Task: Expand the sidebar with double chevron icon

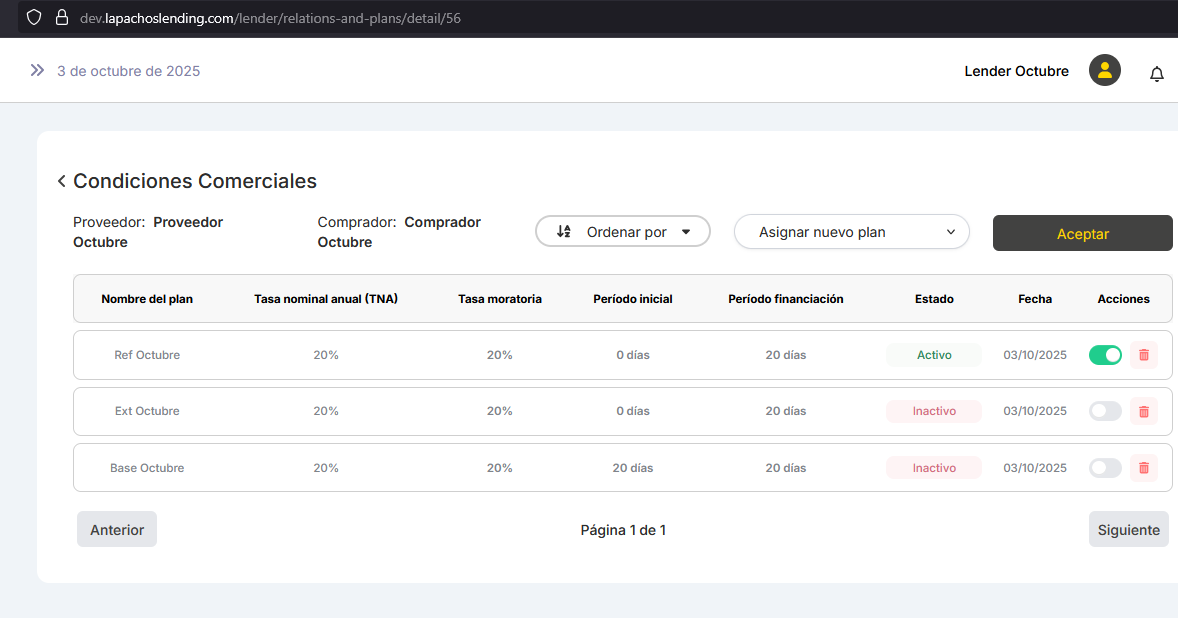Action: (37, 70)
